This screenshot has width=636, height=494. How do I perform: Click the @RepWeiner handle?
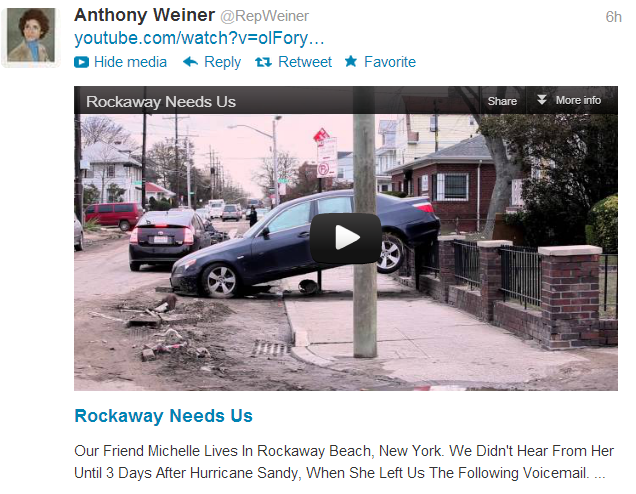coord(264,16)
